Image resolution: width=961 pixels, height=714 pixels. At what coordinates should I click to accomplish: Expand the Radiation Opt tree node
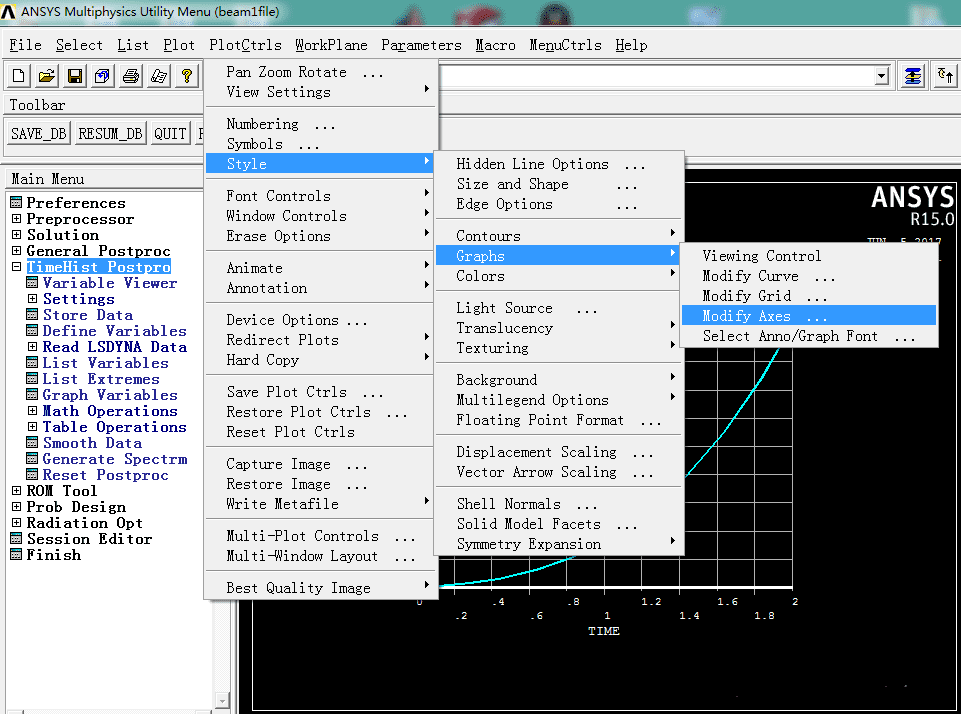17,523
